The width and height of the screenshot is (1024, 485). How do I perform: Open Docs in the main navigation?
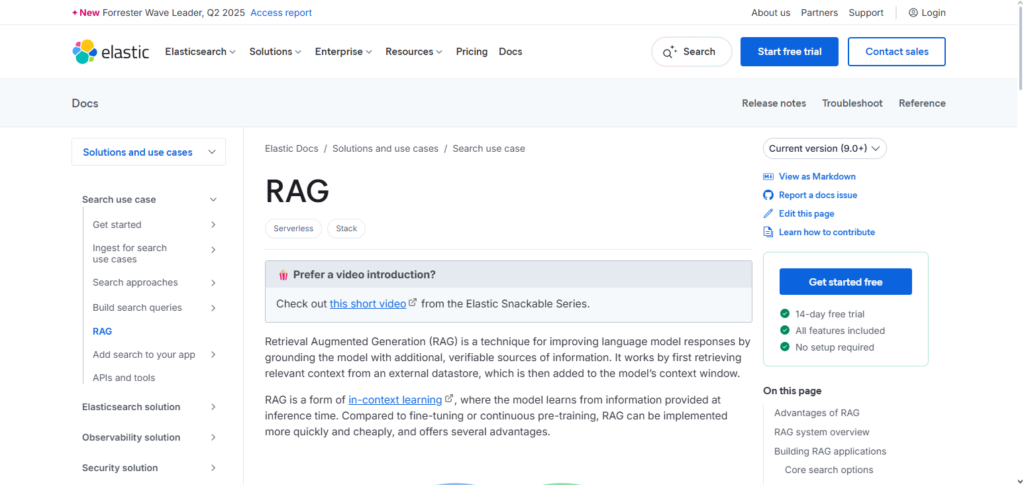coord(510,52)
